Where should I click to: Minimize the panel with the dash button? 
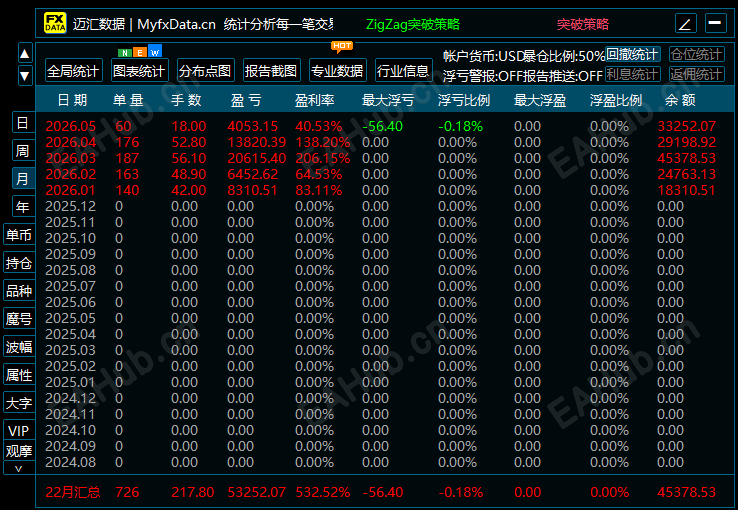715,23
